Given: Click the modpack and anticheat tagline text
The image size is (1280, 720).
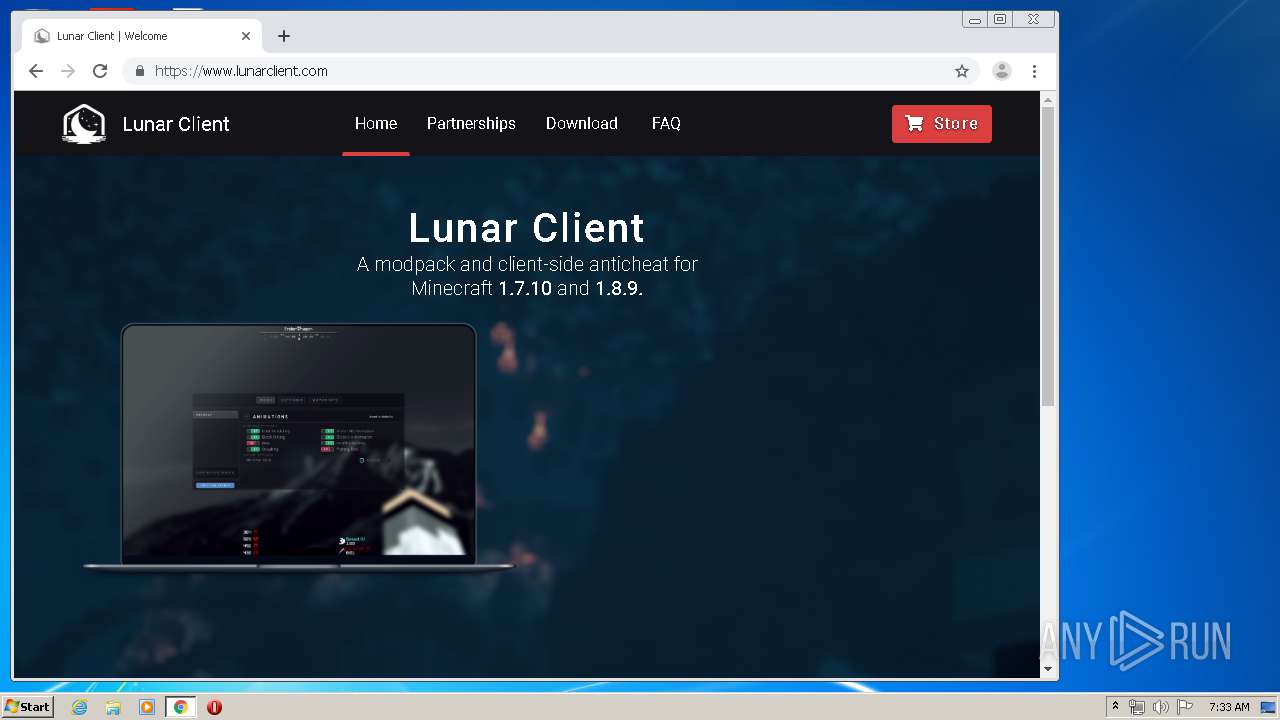Looking at the screenshot, I should [x=527, y=276].
